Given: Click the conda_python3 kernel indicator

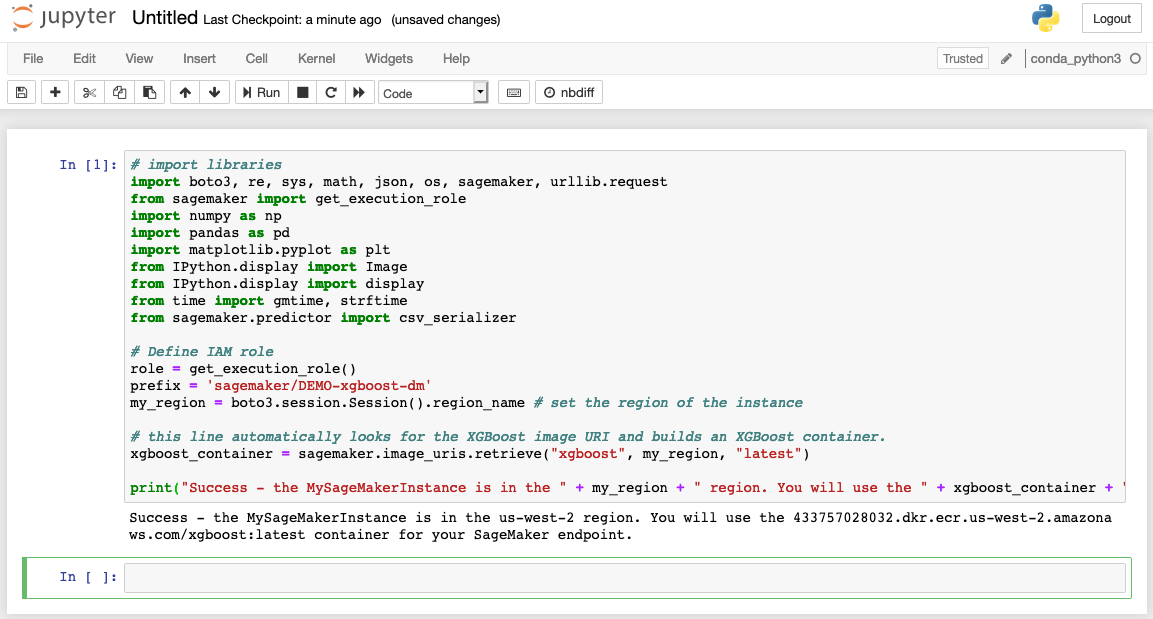Looking at the screenshot, I should coord(1077,58).
